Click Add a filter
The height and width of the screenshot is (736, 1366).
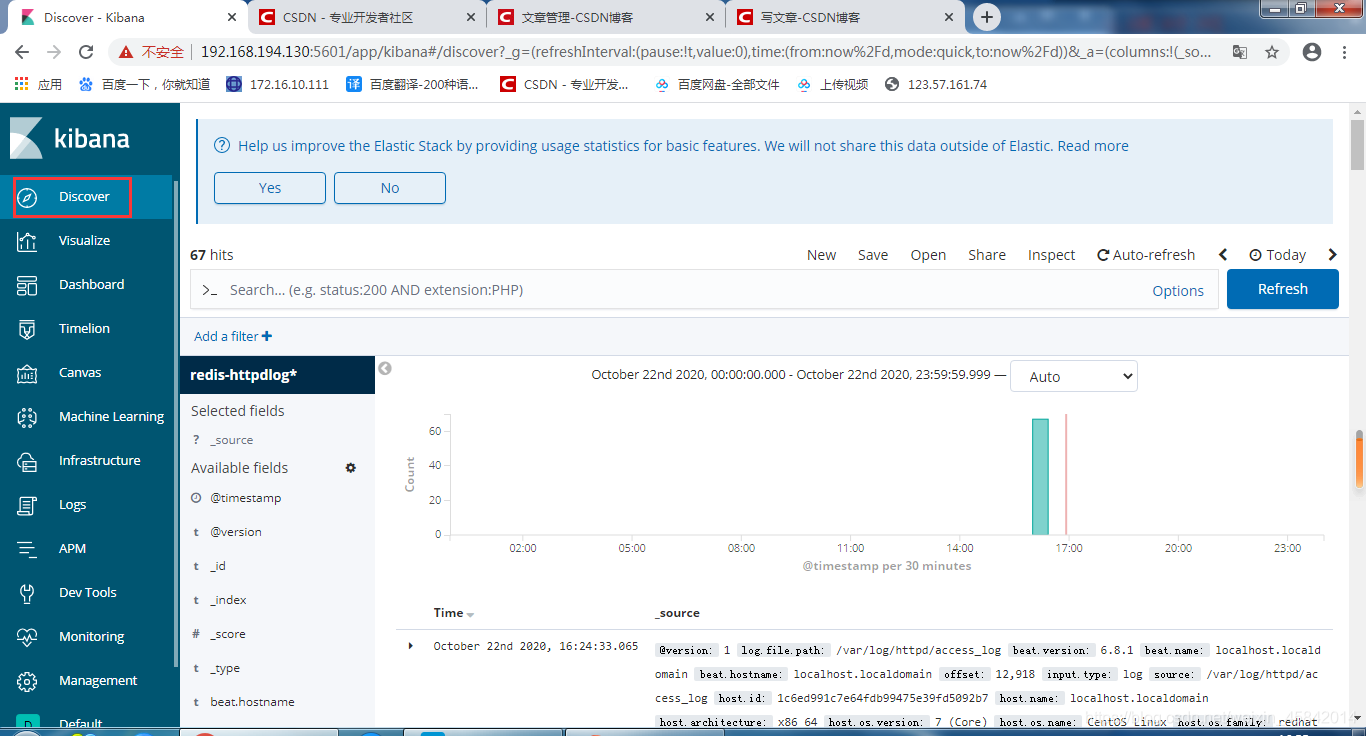coord(233,336)
